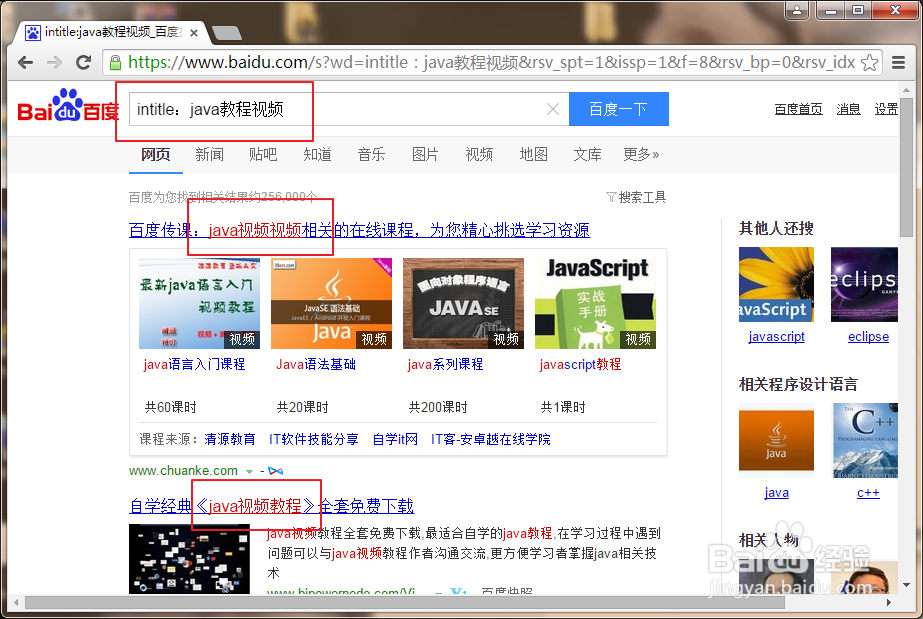Click the horizontal scrollbar thumb
923x619 pixels.
click(x=405, y=603)
